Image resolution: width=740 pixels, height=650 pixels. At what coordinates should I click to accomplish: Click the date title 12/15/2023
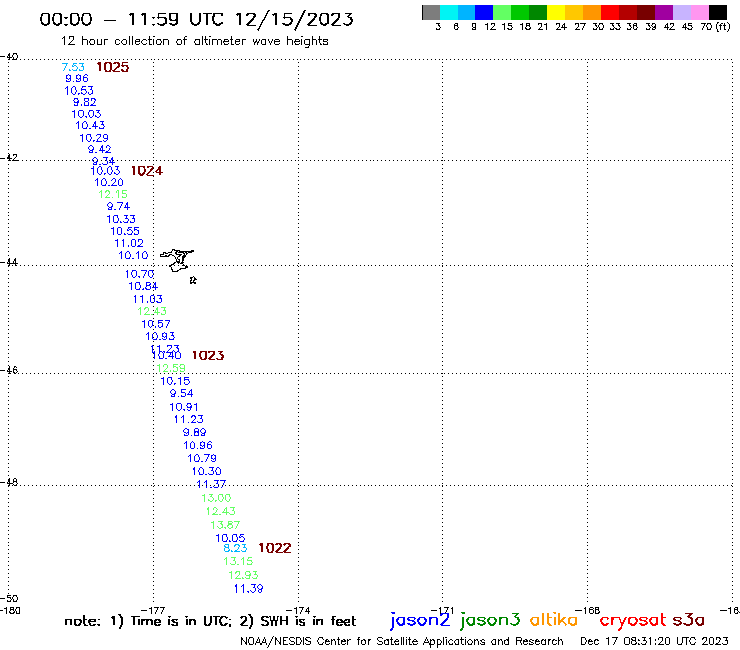click(294, 19)
